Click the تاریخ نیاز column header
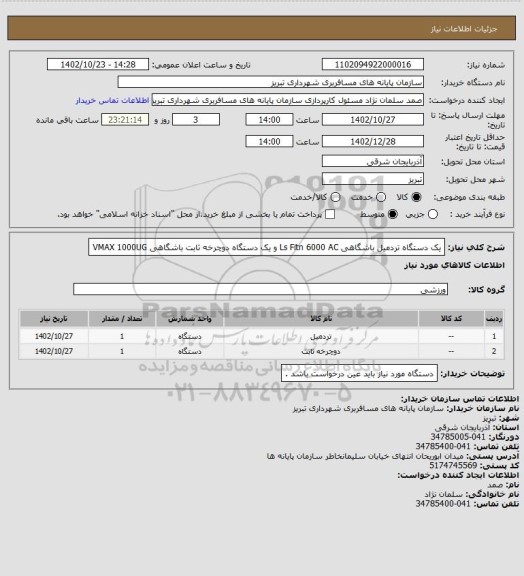 [54, 319]
